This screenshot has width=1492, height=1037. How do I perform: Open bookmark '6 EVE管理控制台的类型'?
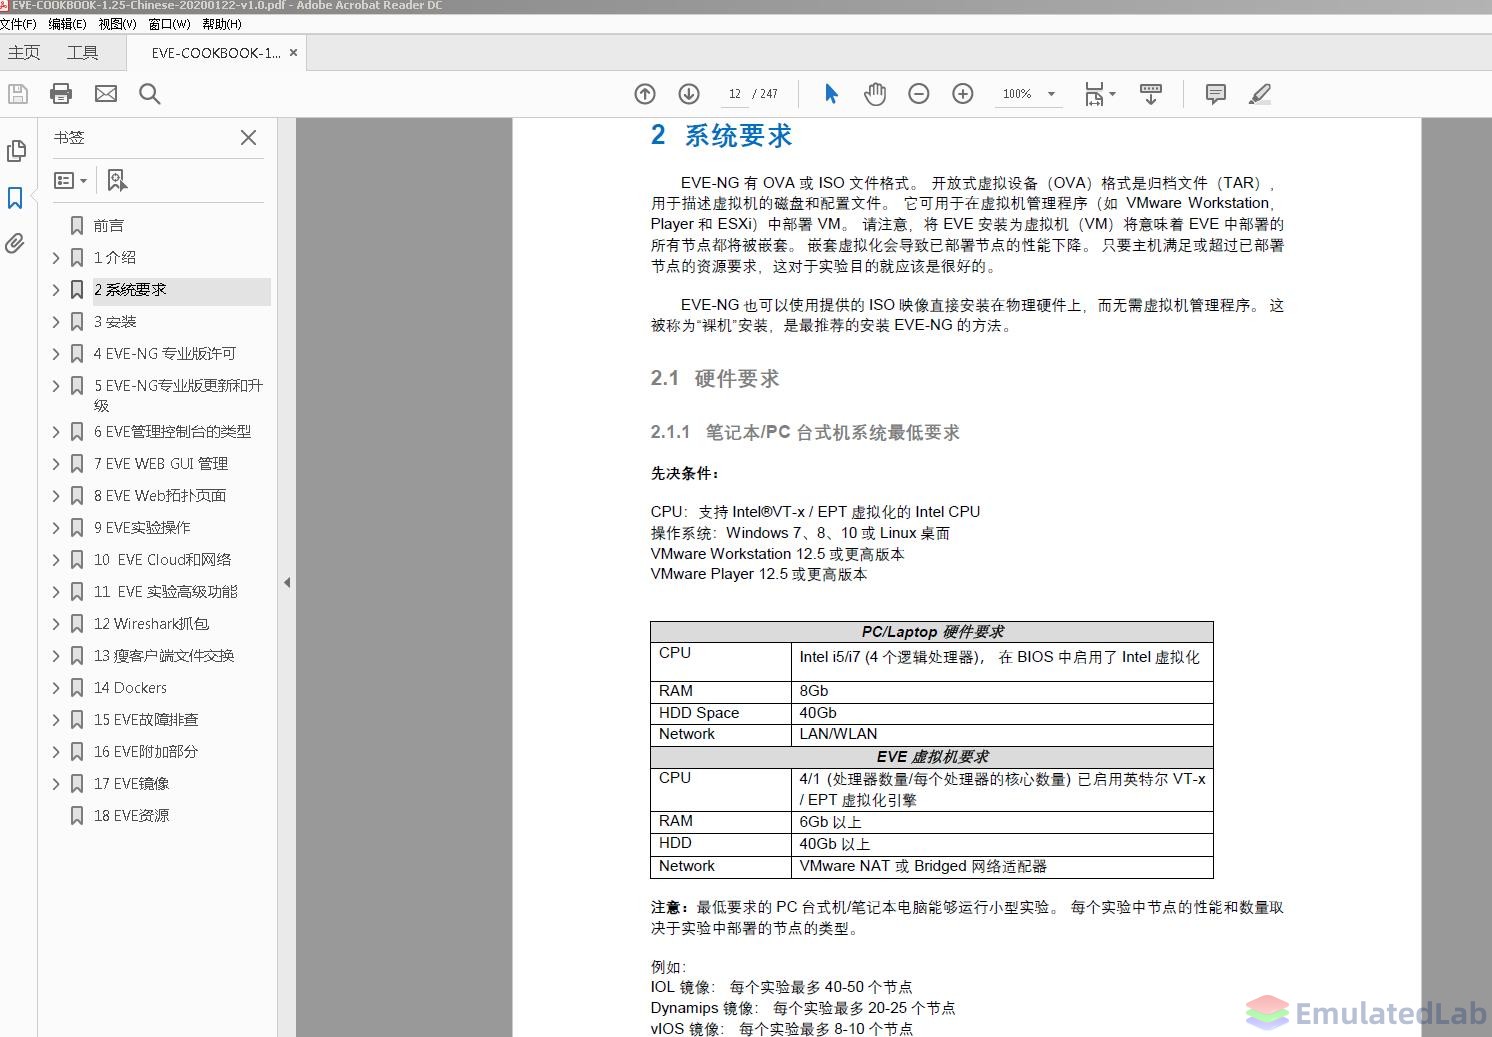172,432
